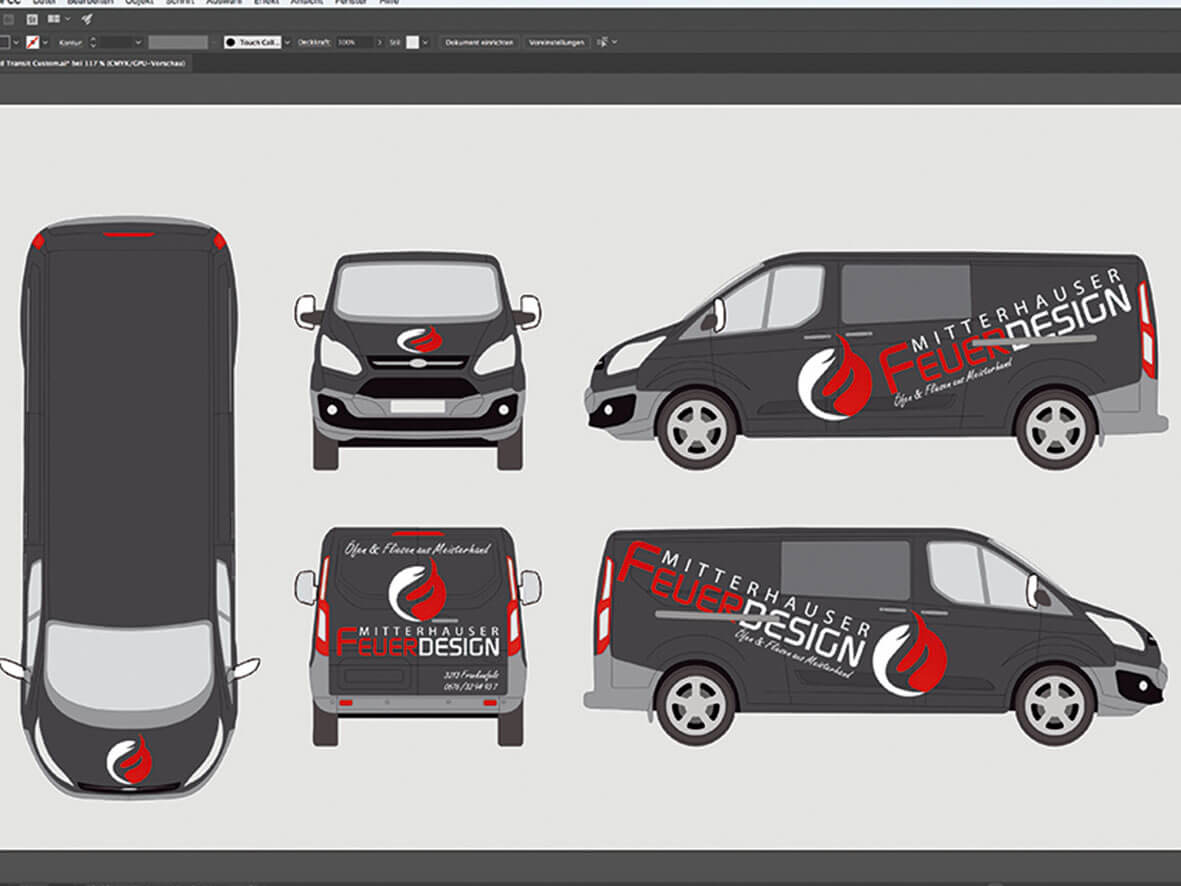Select the Touch Call. brush definition box

click(252, 43)
